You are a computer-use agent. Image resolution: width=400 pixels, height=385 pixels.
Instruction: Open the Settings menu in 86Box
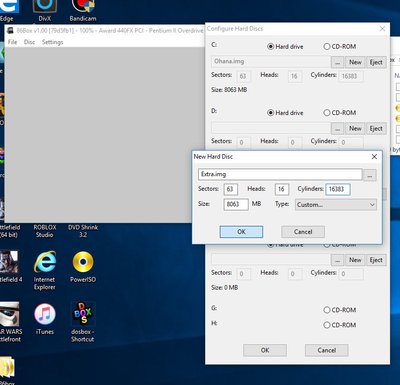[52, 42]
